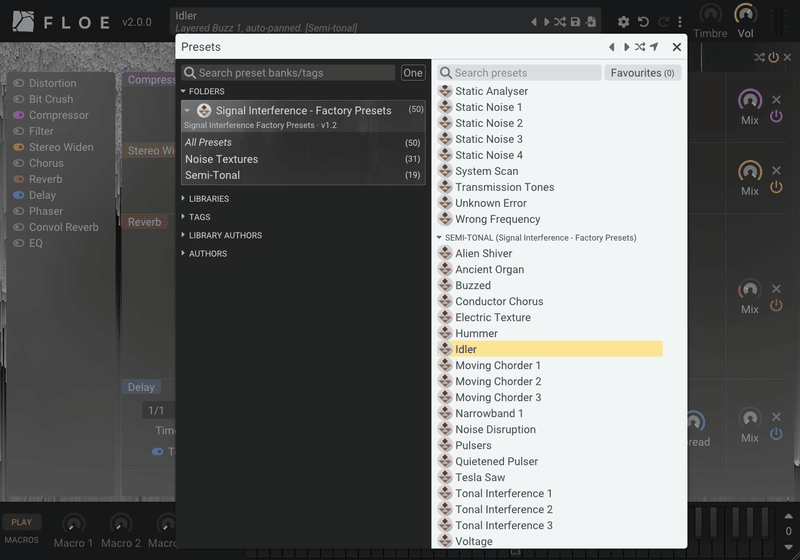Open the 1/1 delay time dropdown
Screen dimensions: 800x560
coord(159,411)
